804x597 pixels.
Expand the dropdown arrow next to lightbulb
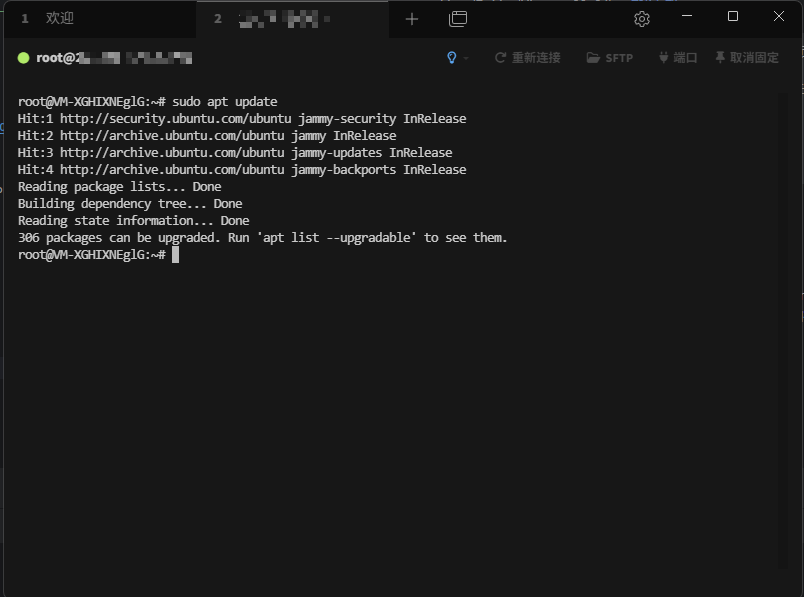pos(466,58)
